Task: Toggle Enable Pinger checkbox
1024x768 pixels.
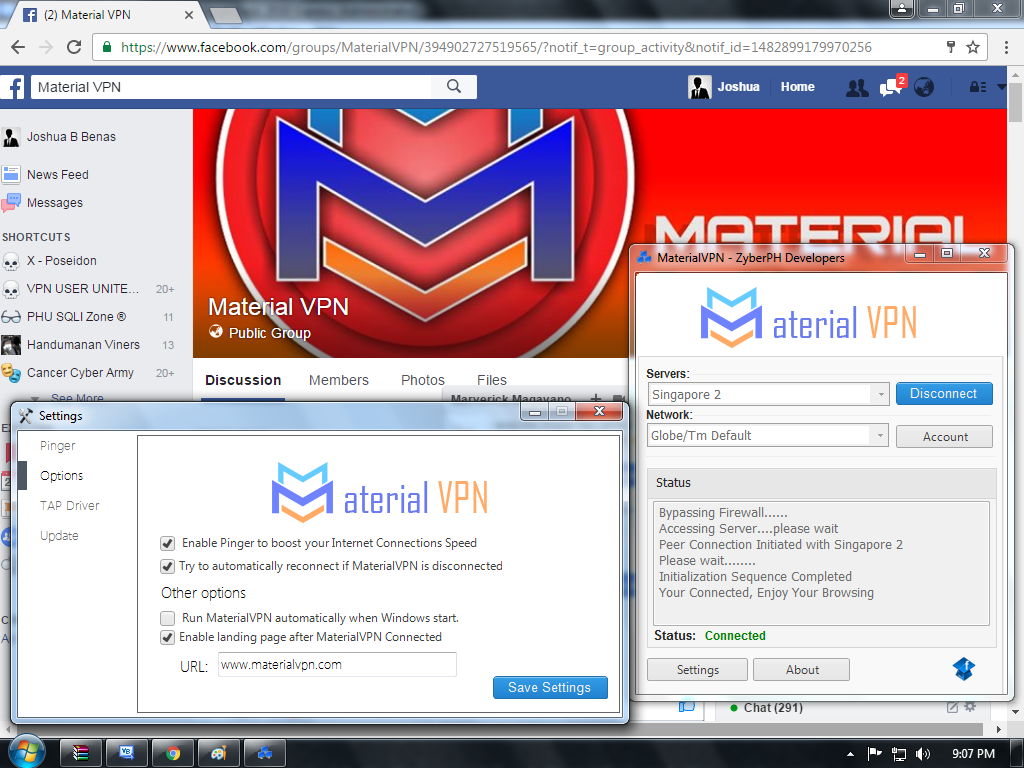Action: tap(167, 543)
